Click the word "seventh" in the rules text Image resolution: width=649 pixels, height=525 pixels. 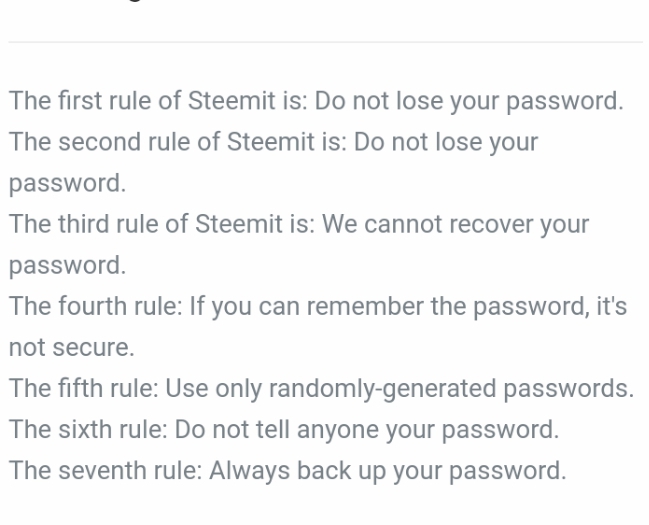point(88,471)
